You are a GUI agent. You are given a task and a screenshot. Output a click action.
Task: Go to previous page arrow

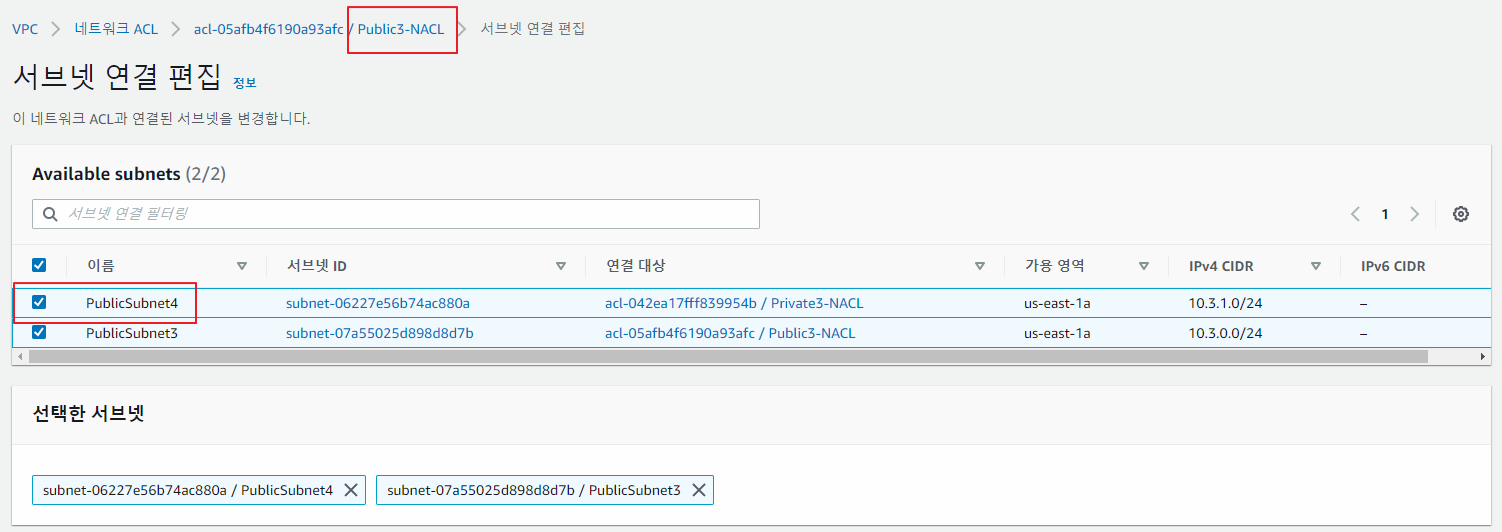(x=1355, y=214)
